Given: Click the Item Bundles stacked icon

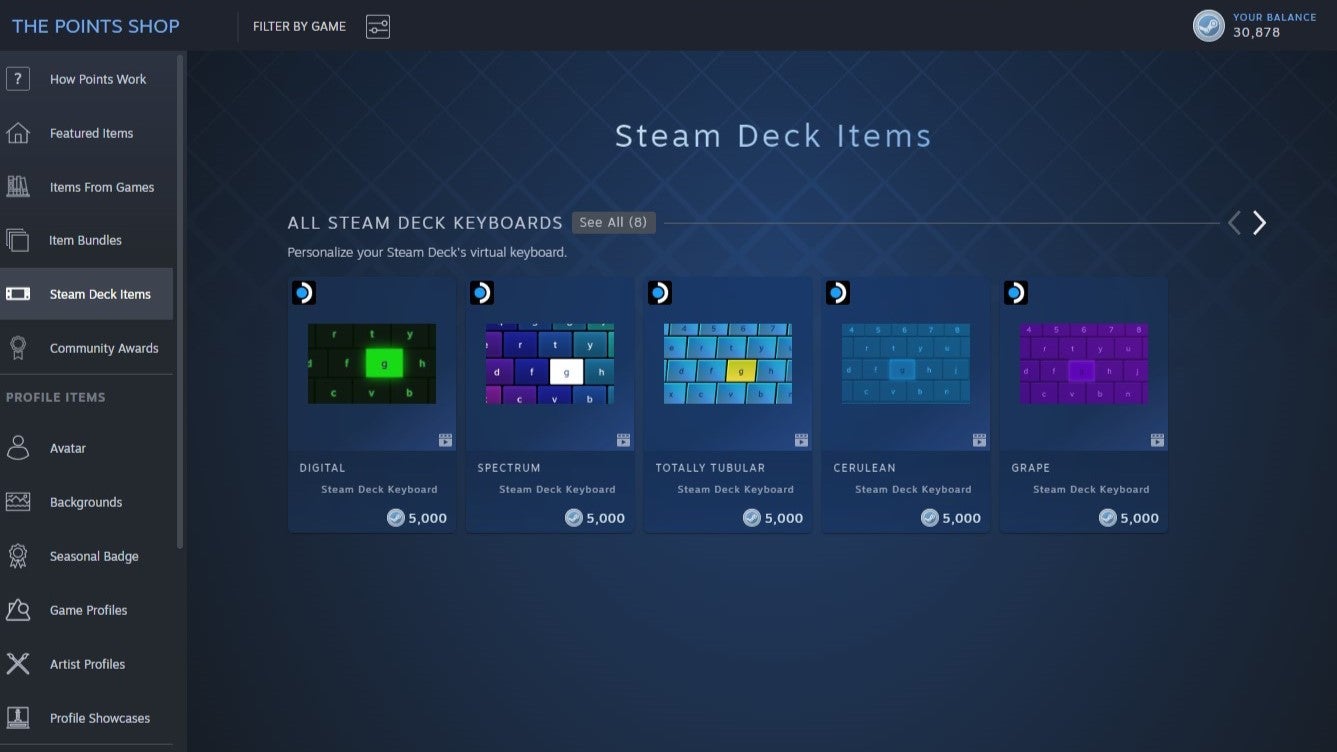Looking at the screenshot, I should tap(17, 240).
